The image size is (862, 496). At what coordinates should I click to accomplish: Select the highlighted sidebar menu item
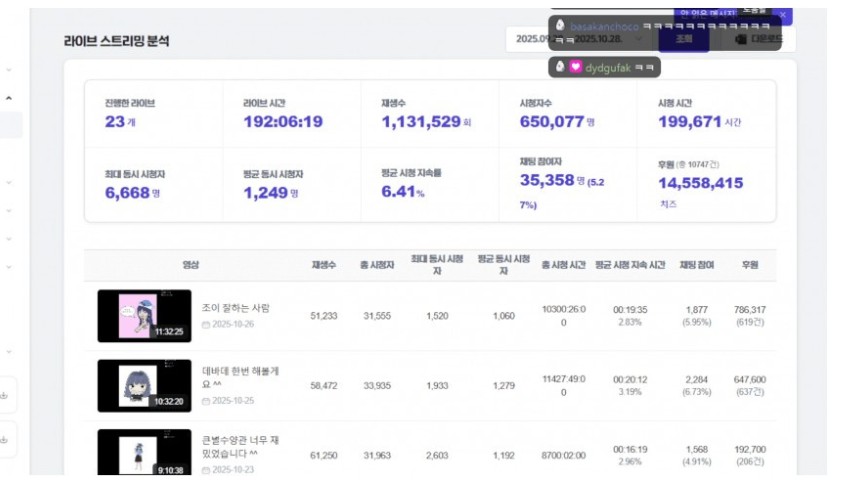tap(11, 125)
